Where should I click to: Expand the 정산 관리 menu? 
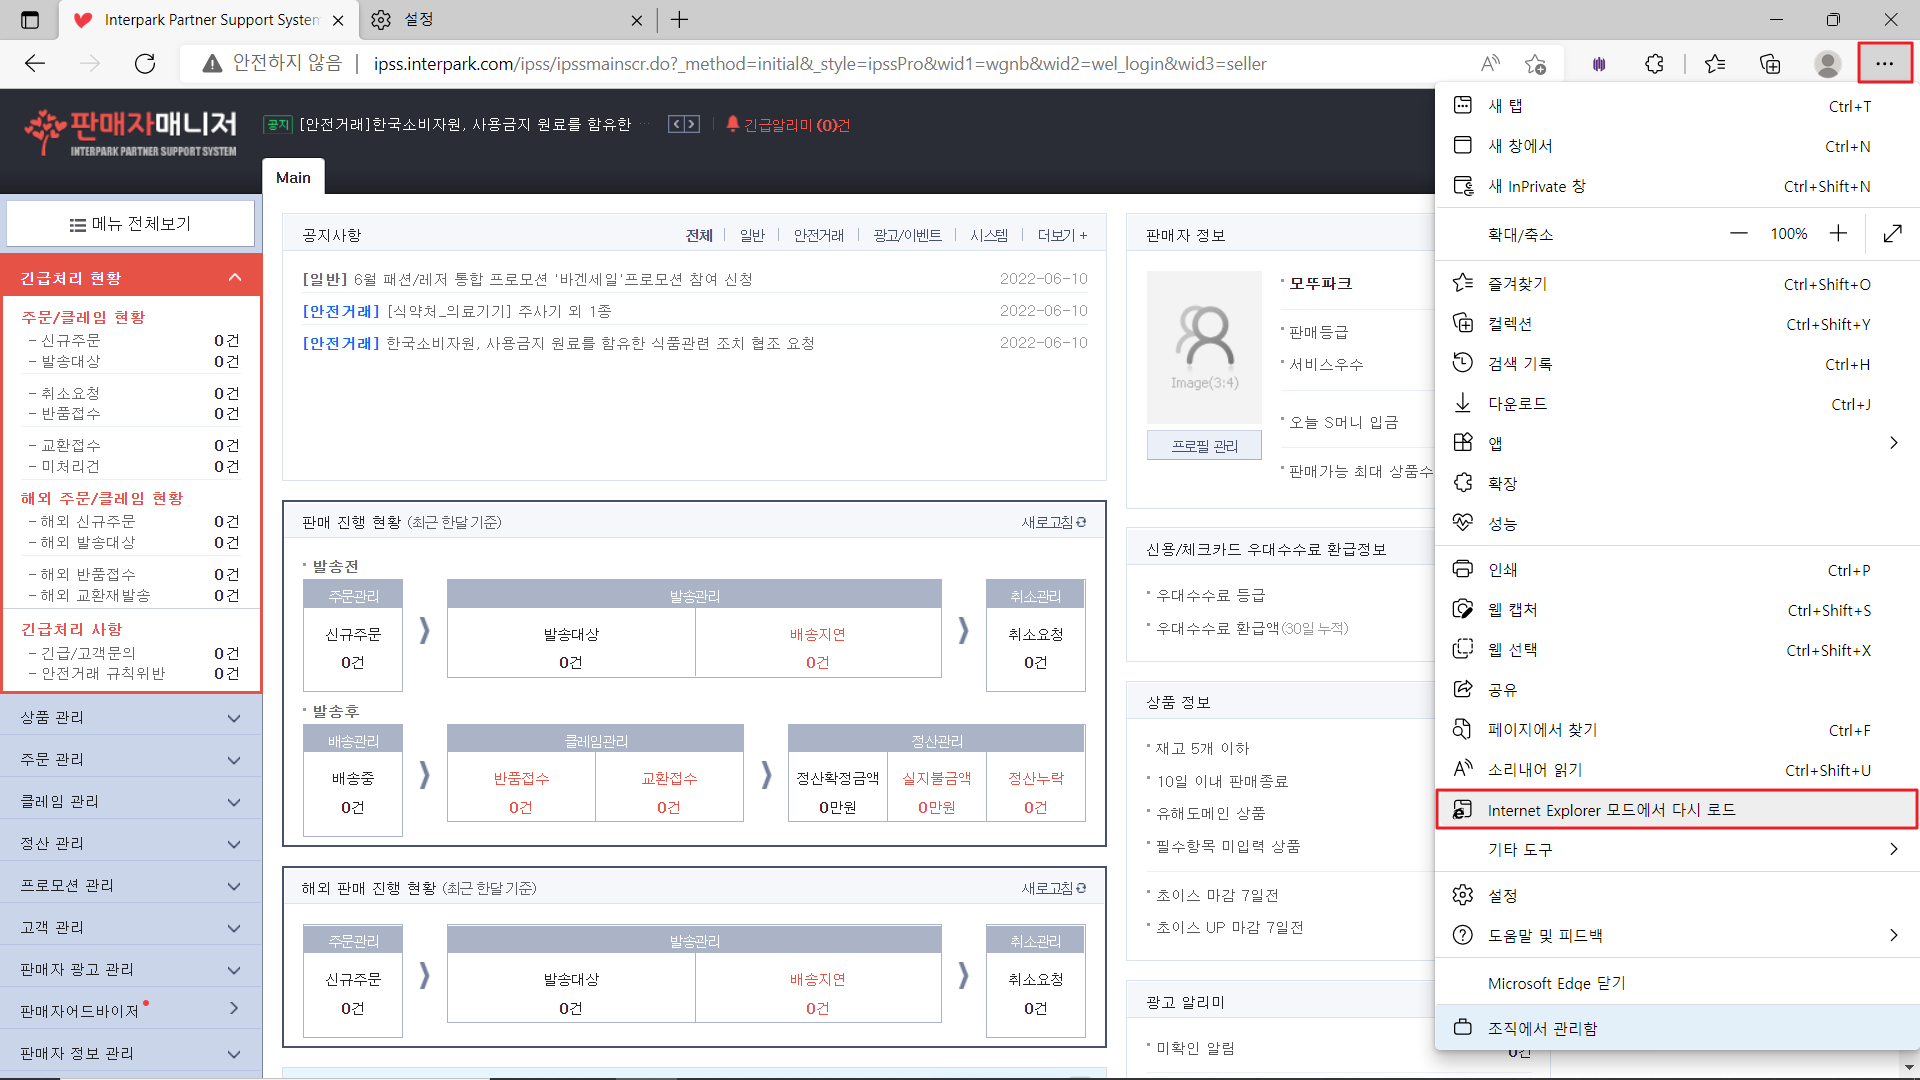pos(131,844)
